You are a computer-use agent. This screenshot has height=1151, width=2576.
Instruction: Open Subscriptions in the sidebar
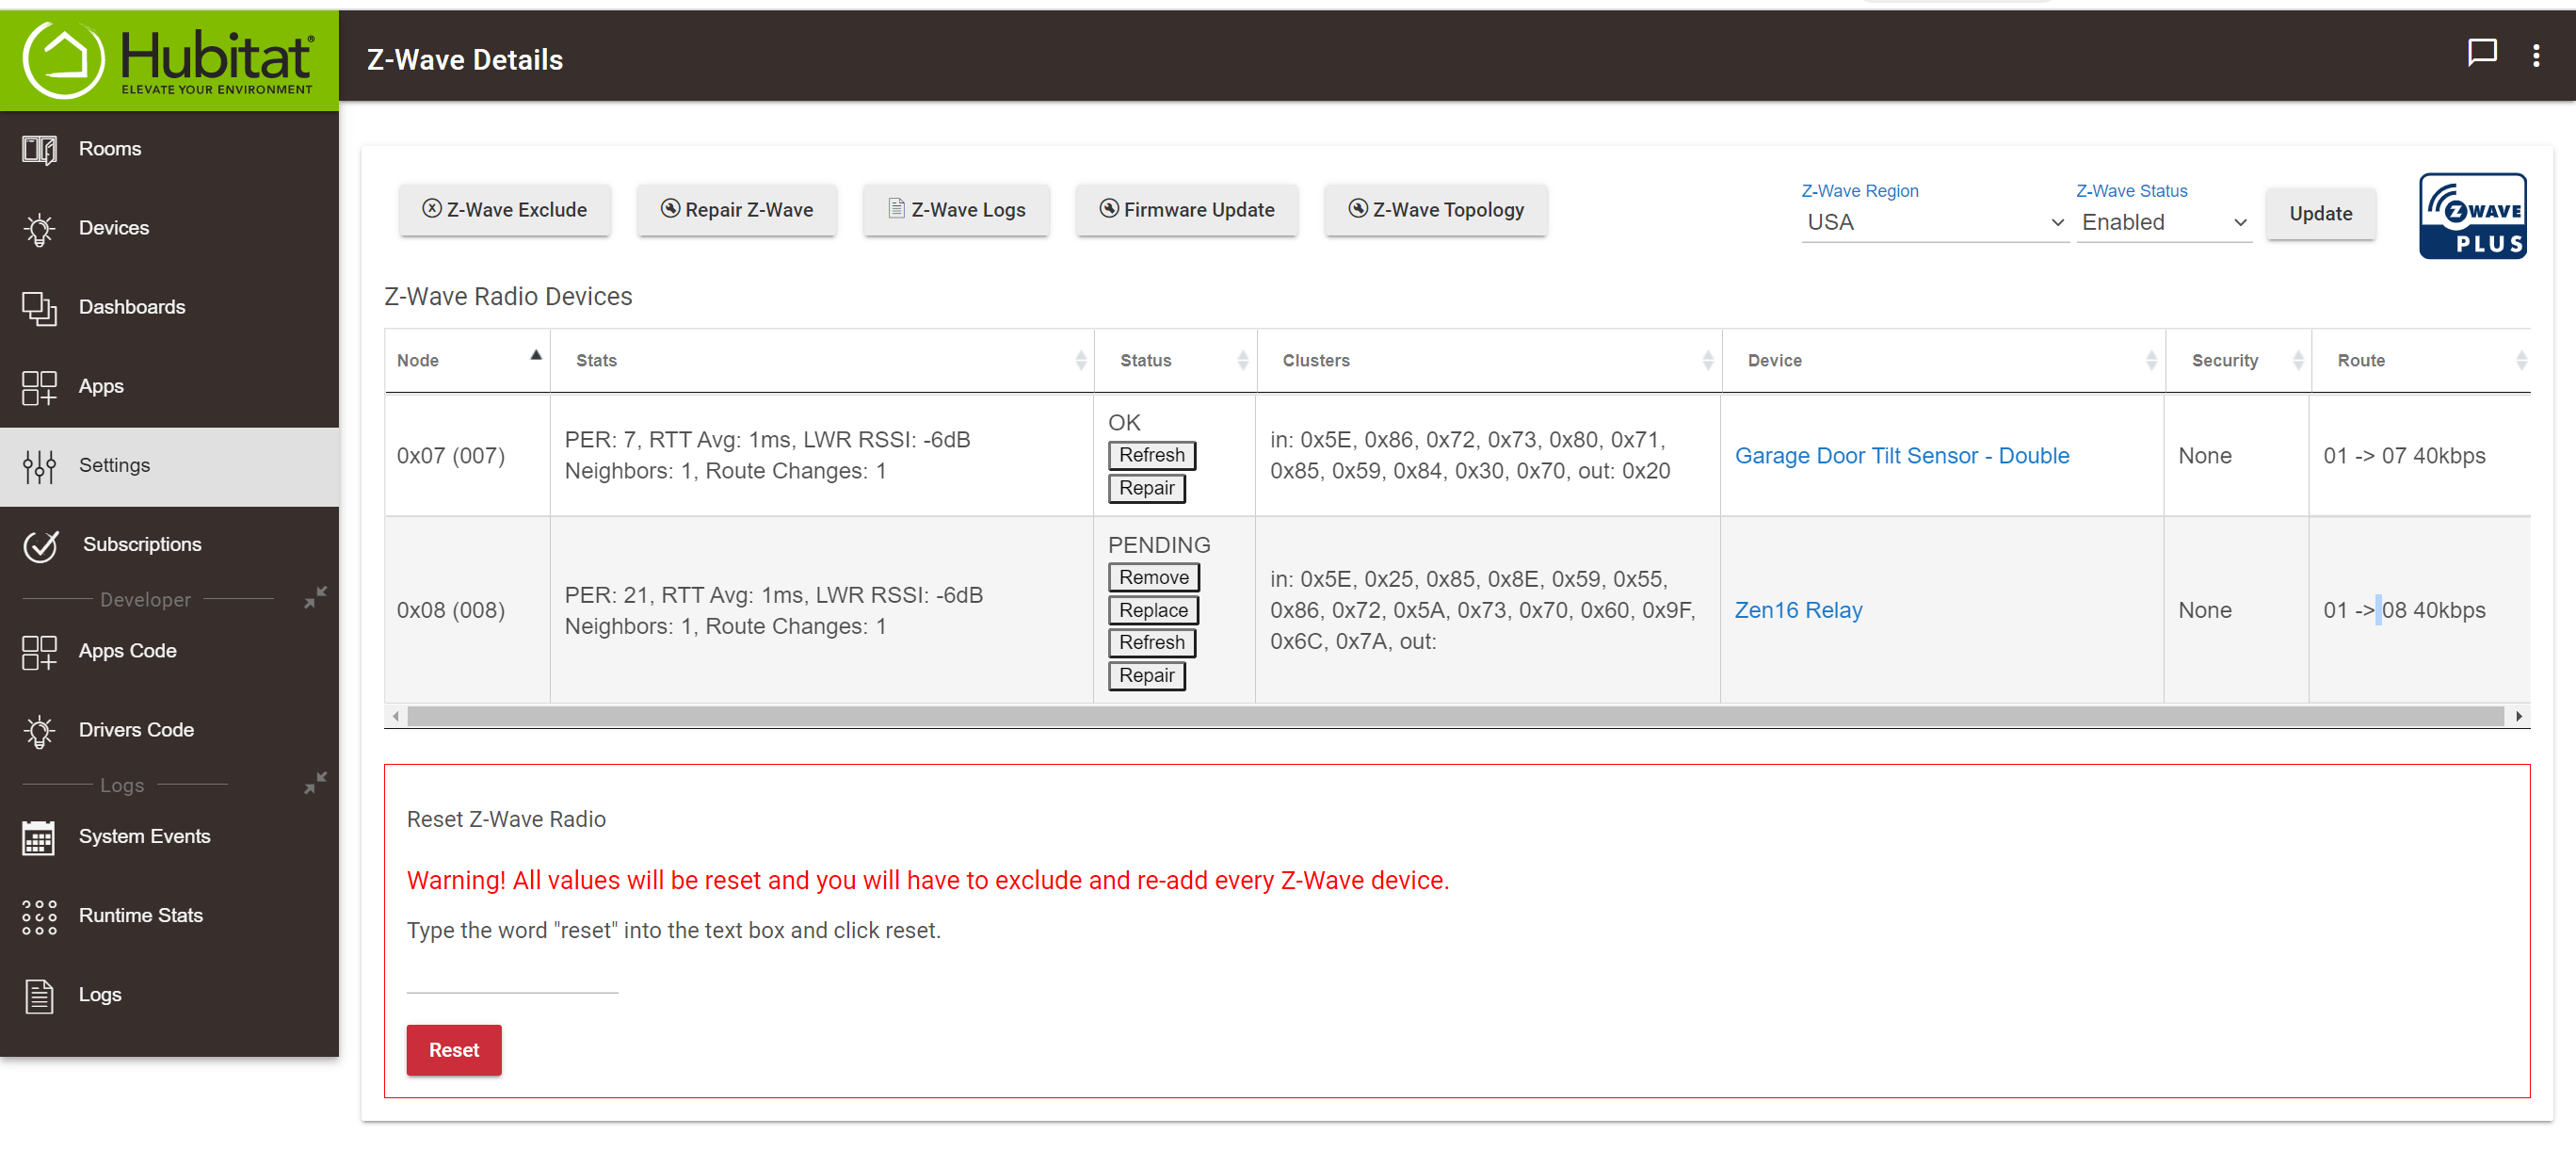coord(169,544)
